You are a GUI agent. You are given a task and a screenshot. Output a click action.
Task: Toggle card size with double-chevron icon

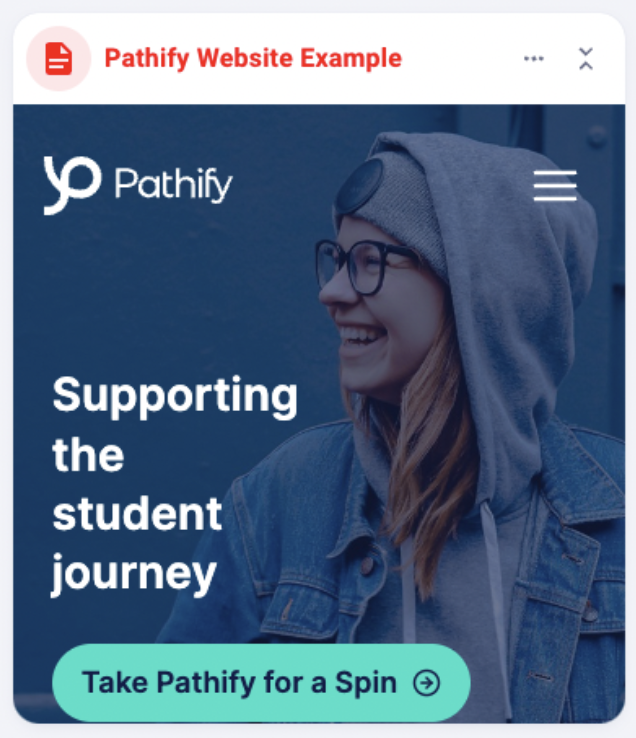coord(586,59)
